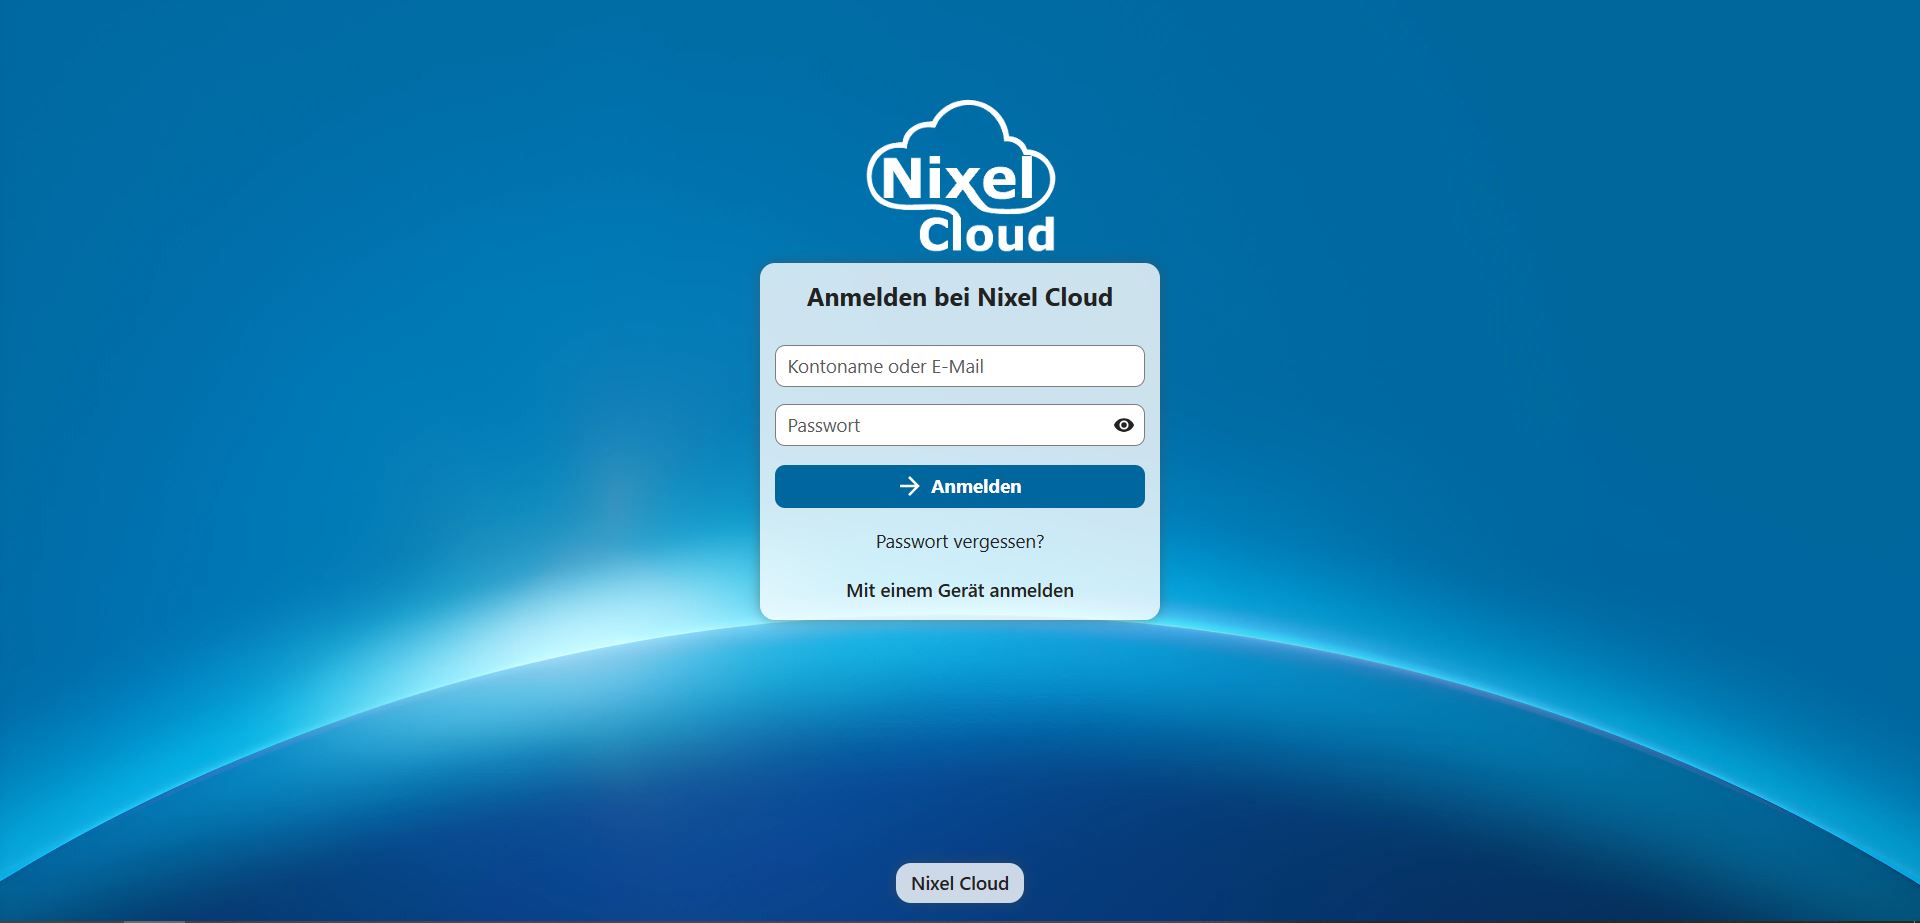Focus the Kontoname oder E-Mail field
This screenshot has height=923, width=1920.
tap(959, 366)
